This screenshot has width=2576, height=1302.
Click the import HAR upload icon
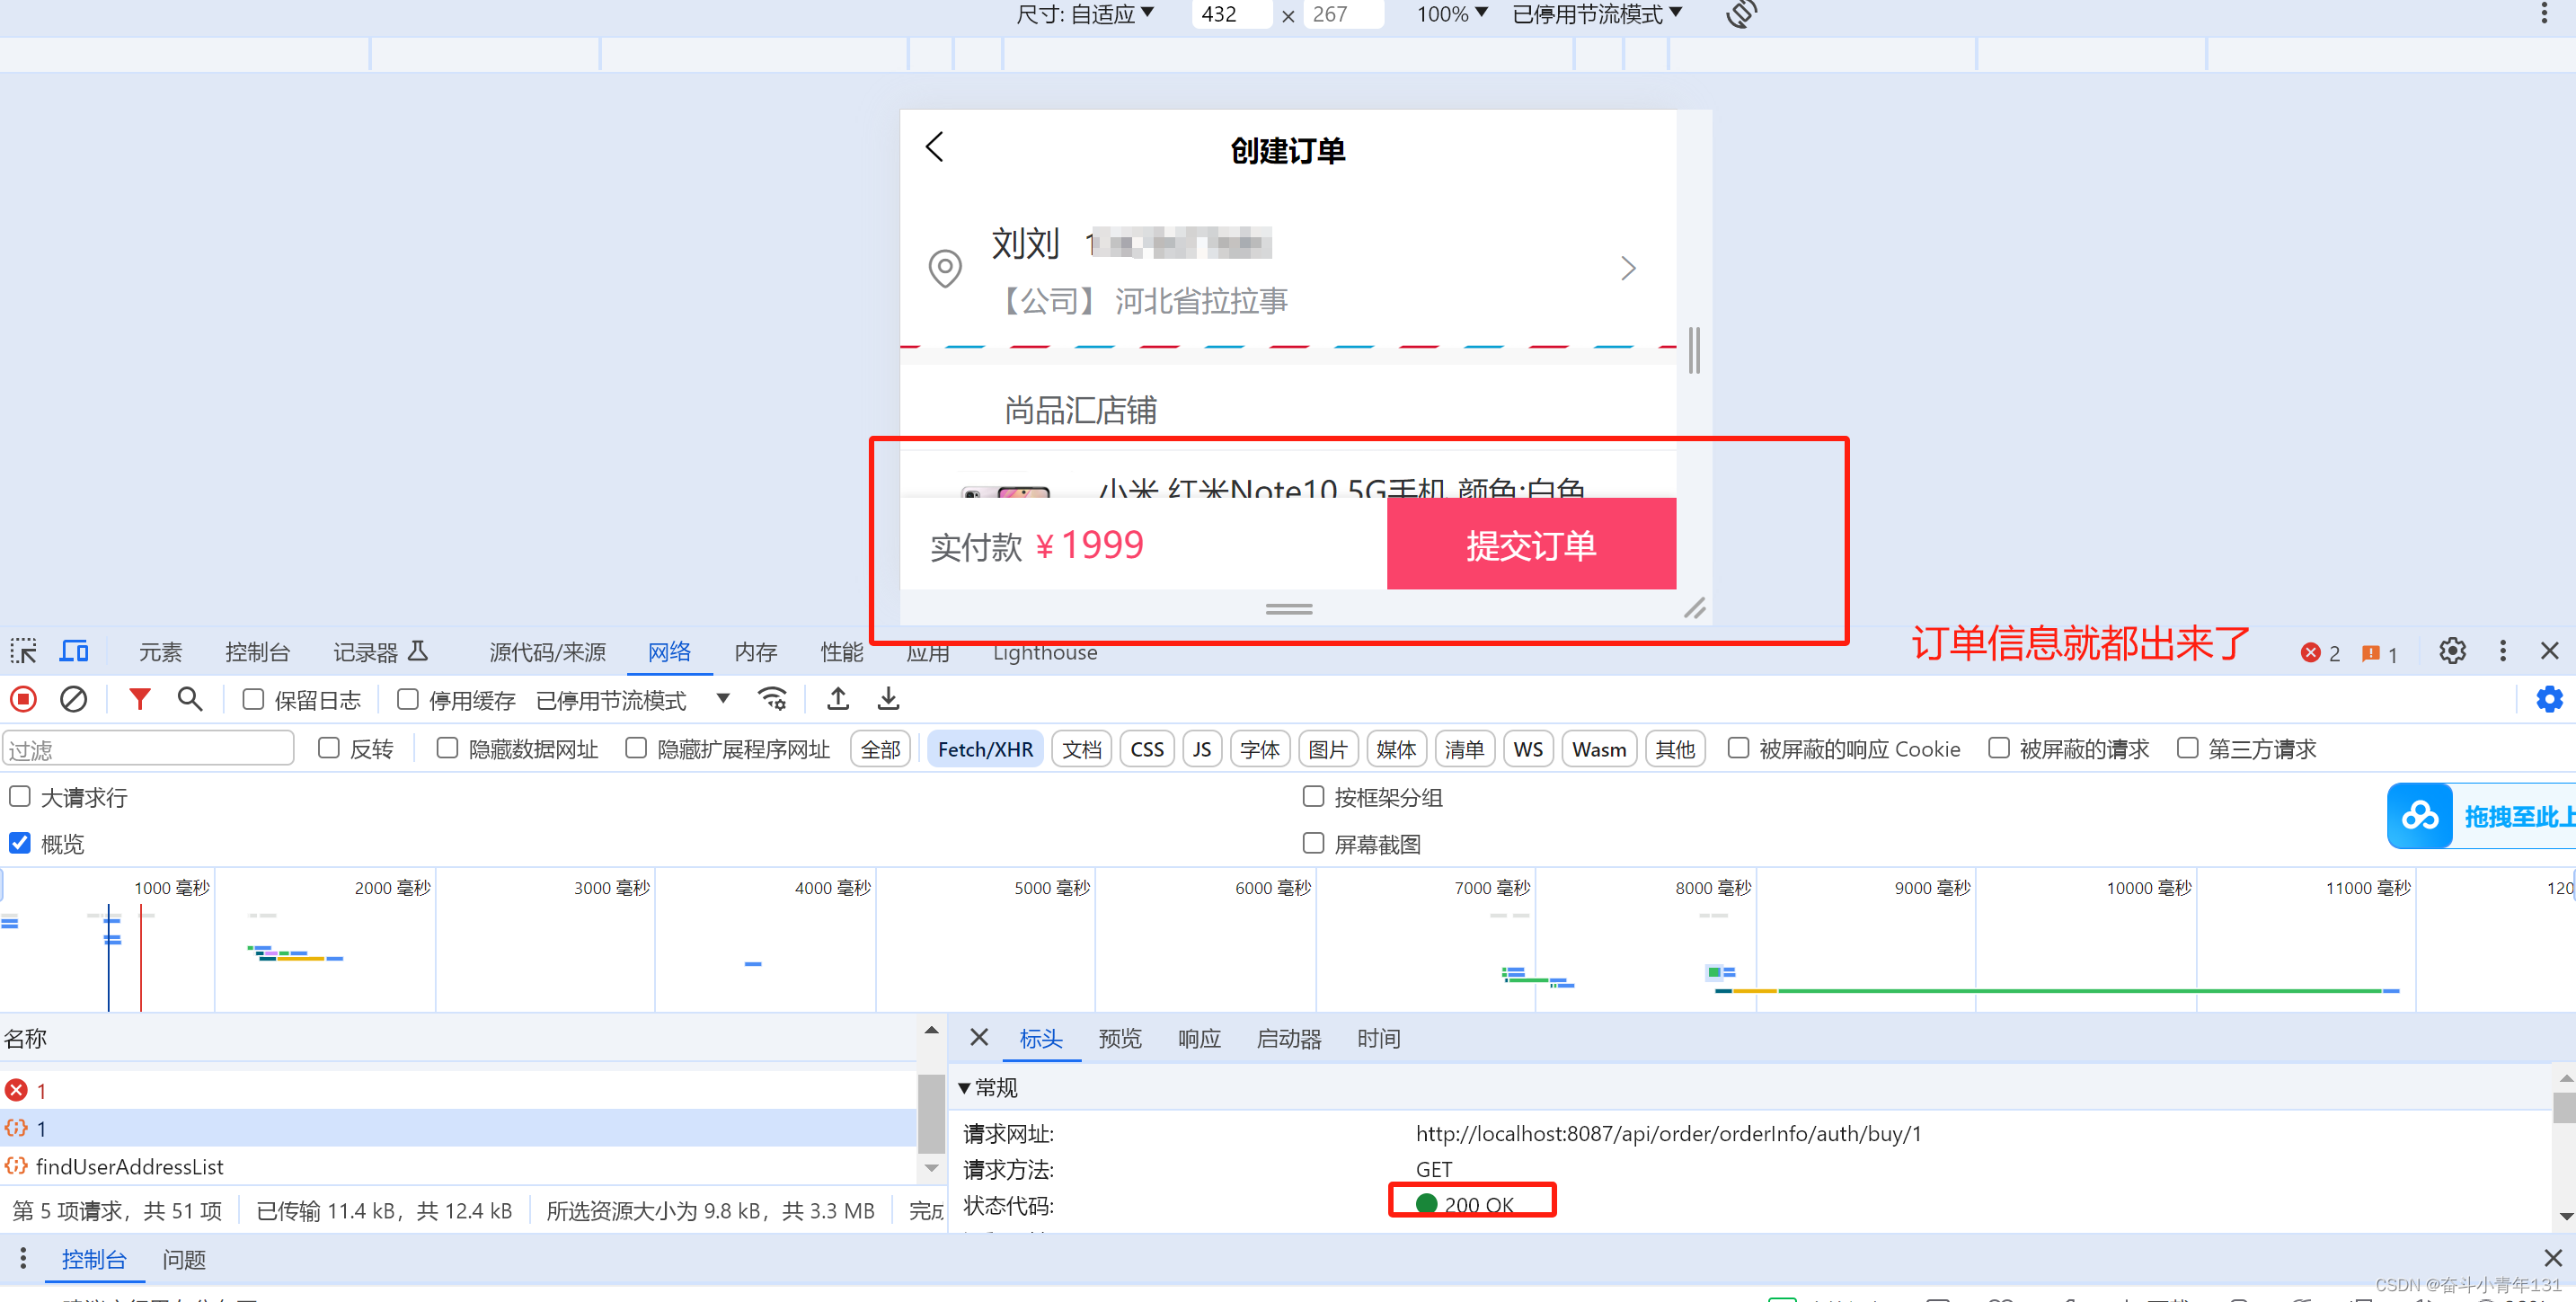(x=838, y=699)
